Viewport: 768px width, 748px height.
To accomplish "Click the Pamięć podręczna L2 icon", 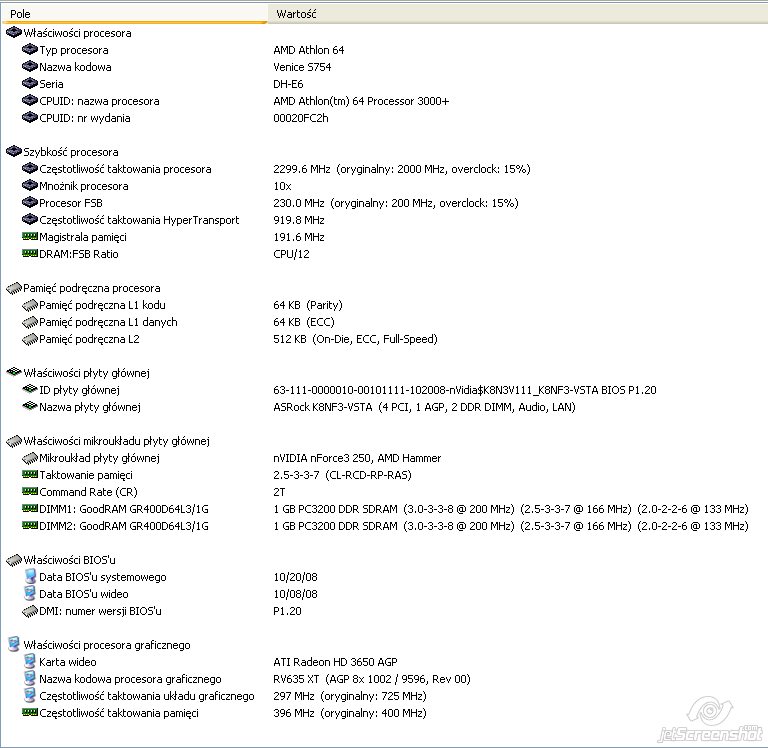I will pyautogui.click(x=30, y=339).
